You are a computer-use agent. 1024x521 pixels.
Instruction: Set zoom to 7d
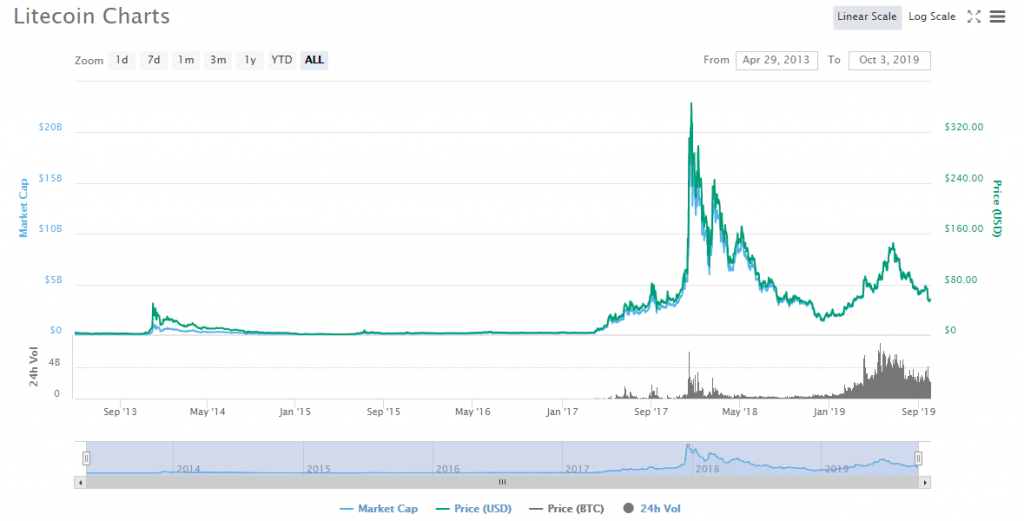[153, 60]
